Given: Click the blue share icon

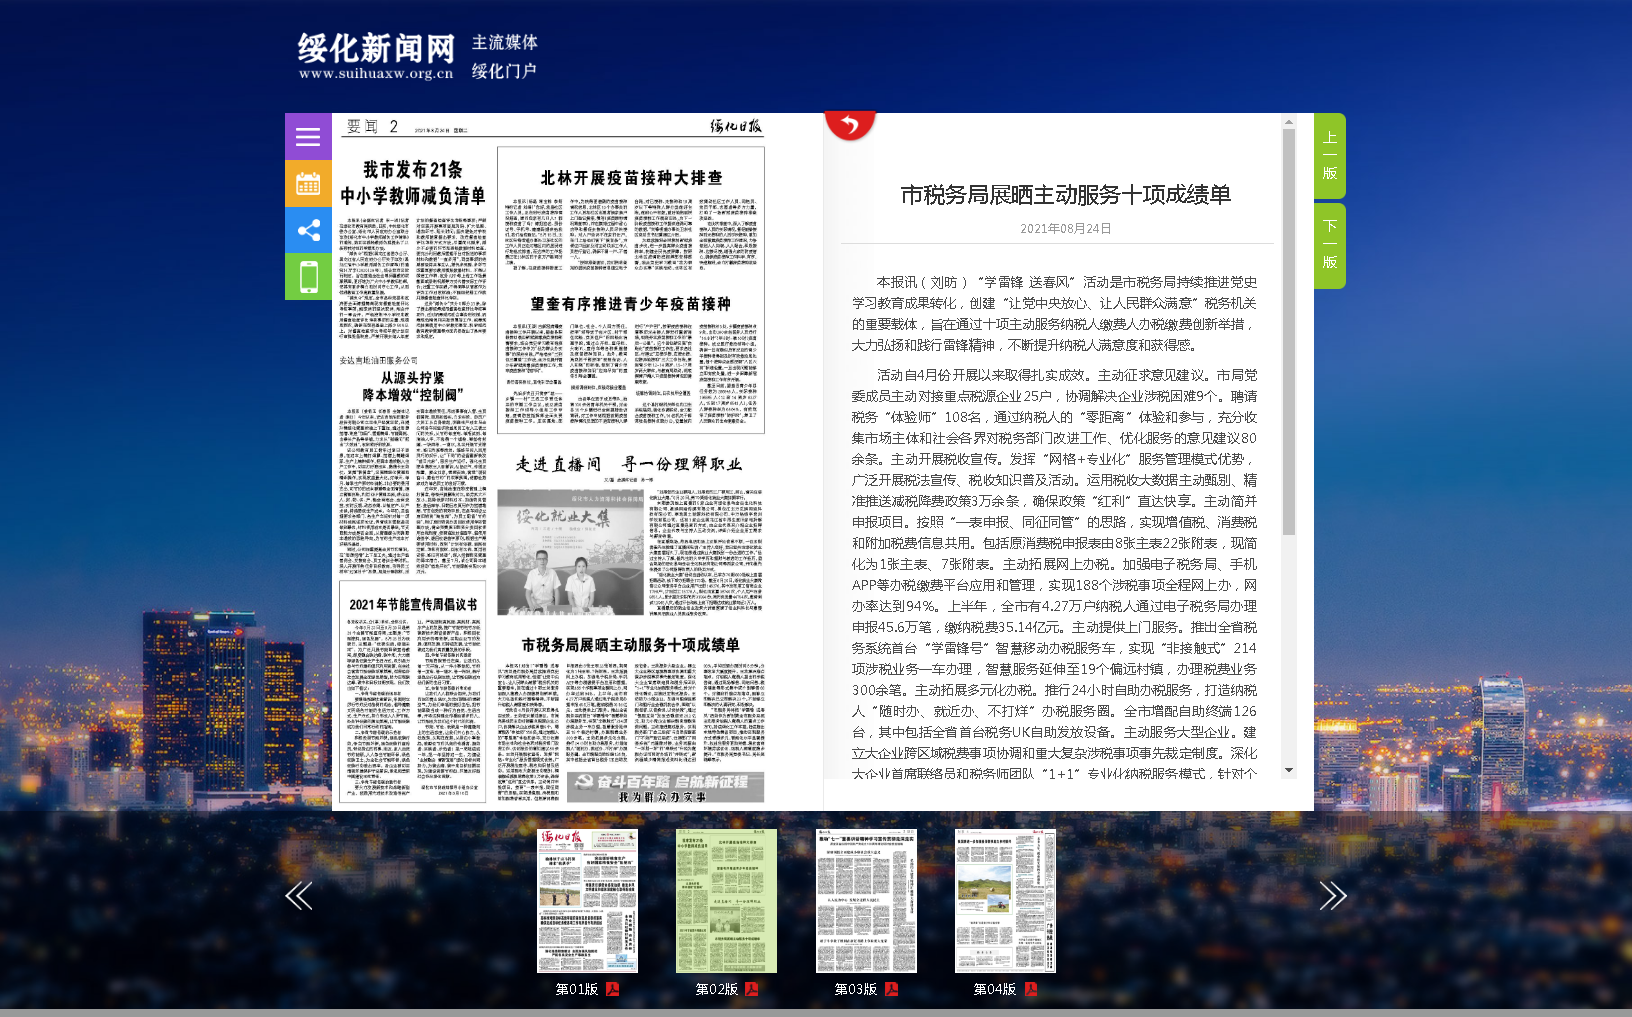Looking at the screenshot, I should click(x=308, y=230).
